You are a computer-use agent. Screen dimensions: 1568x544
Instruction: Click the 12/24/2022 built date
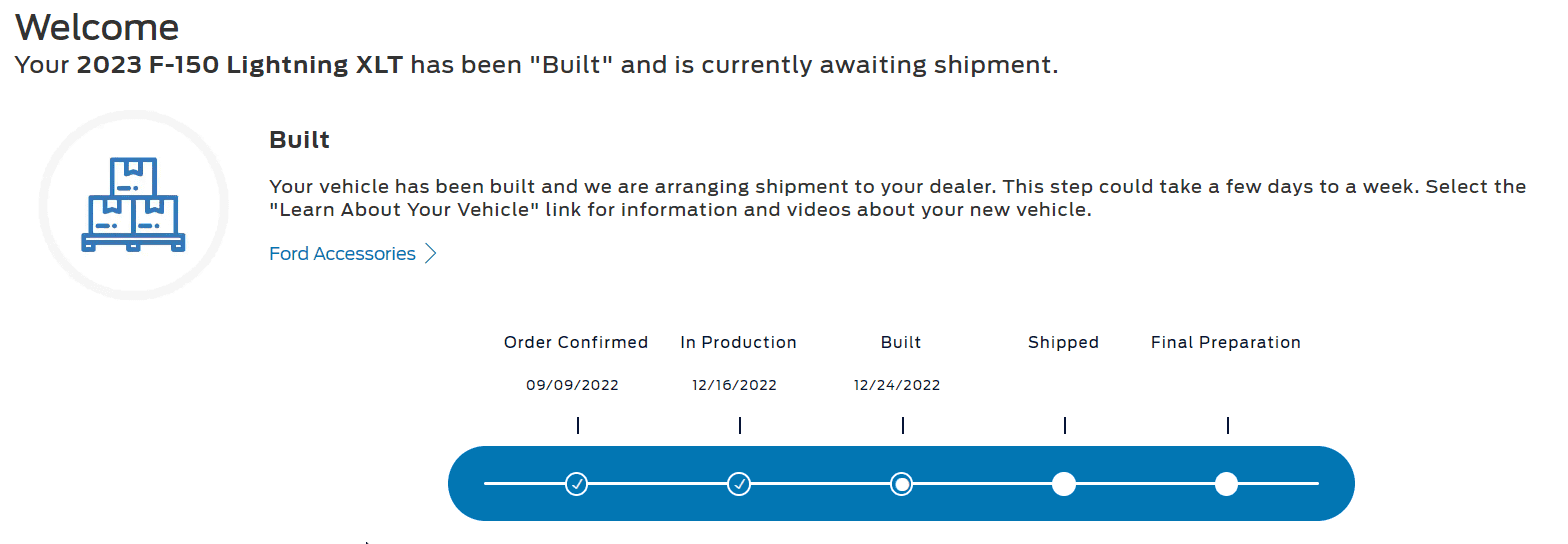click(897, 385)
